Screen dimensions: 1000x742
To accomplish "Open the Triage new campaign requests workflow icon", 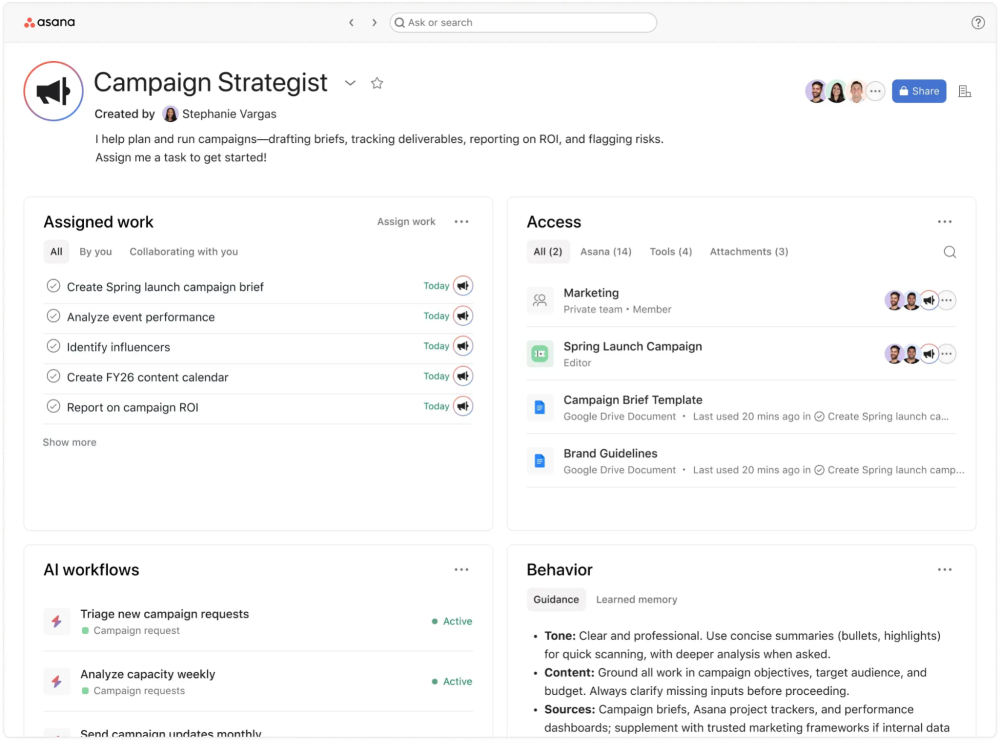I will tap(57, 621).
